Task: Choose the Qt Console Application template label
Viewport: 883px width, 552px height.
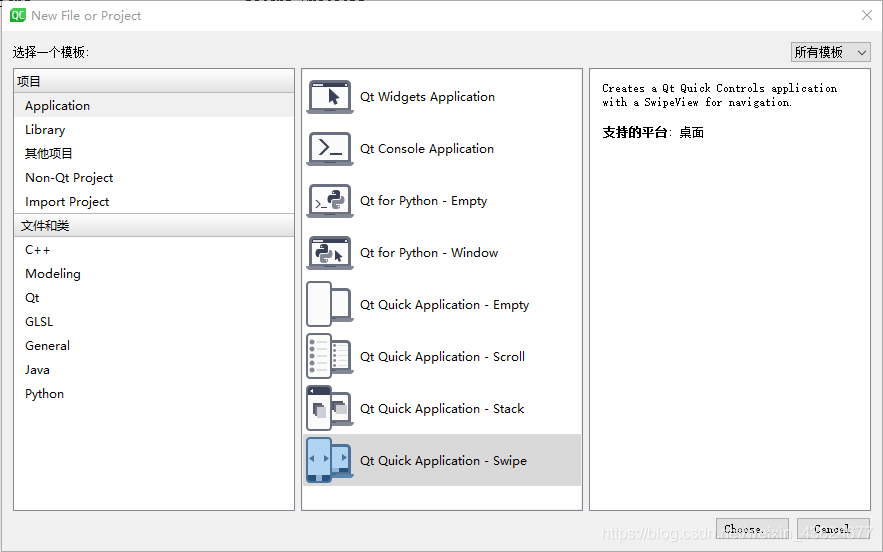Action: pos(427,149)
